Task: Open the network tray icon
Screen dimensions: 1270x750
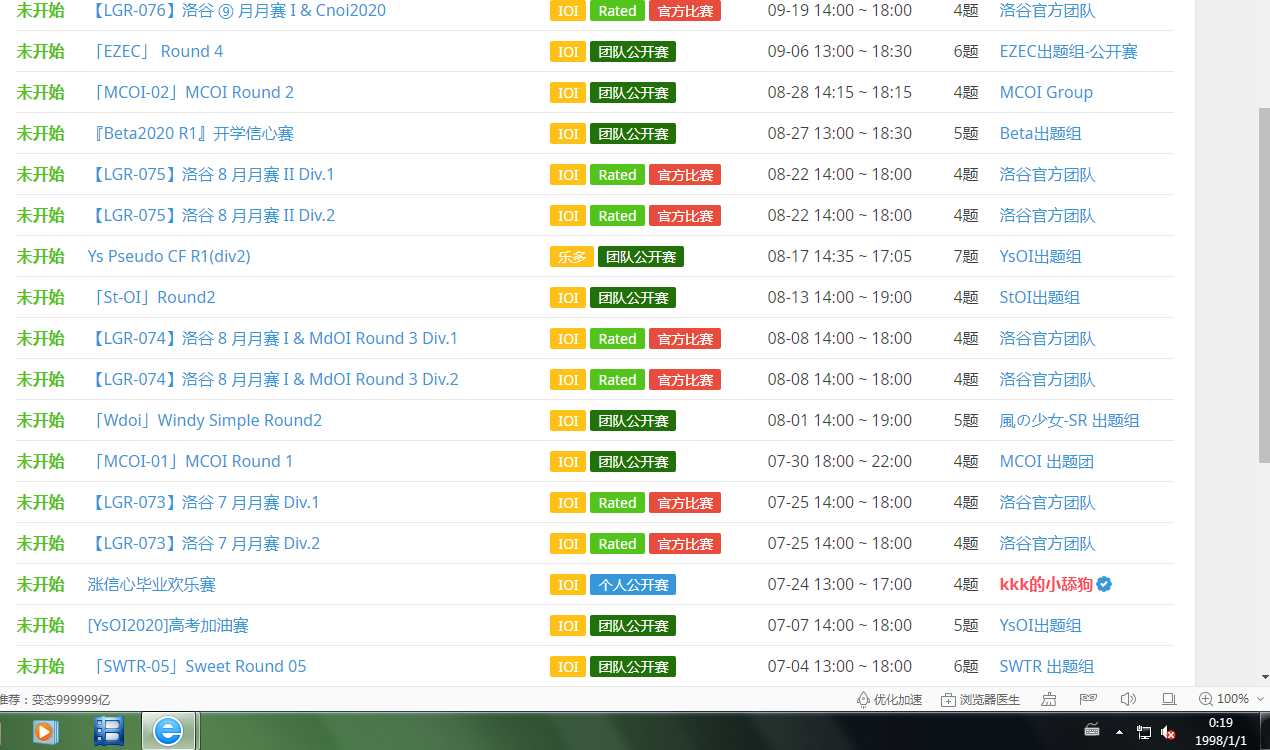Action: [1144, 732]
